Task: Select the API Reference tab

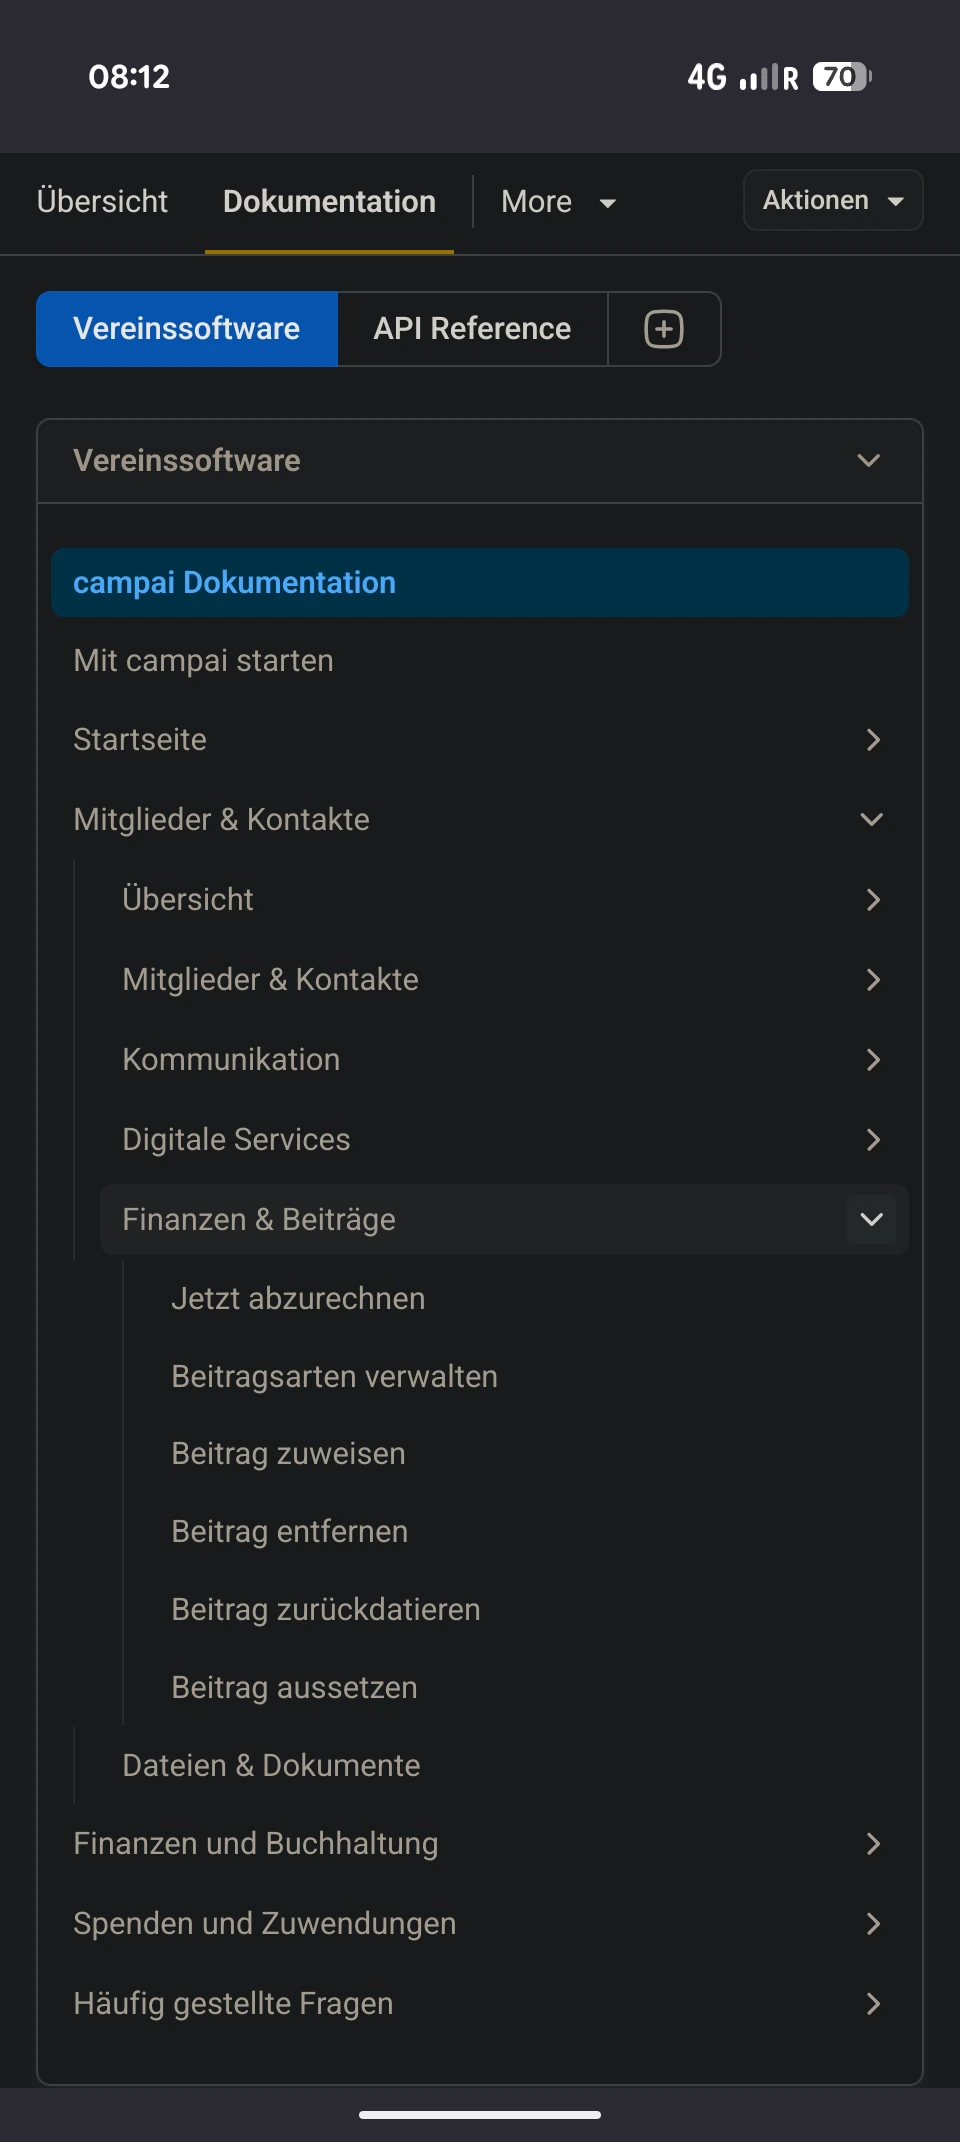Action: coord(472,329)
